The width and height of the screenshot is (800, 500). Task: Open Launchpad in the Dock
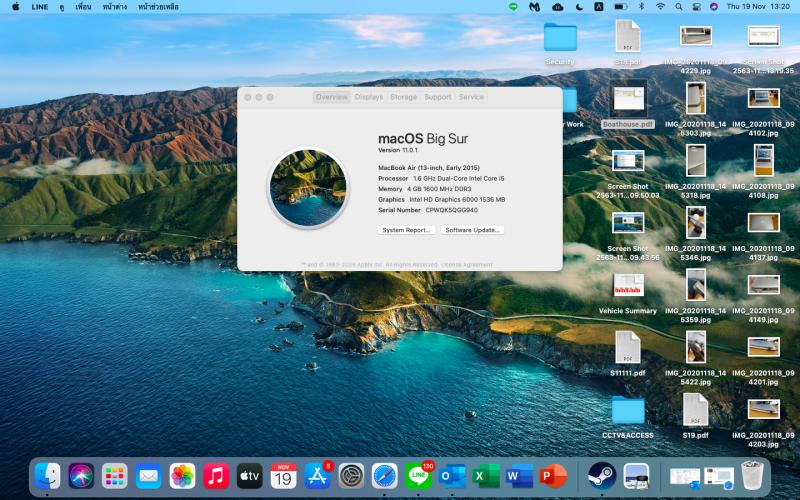click(115, 476)
